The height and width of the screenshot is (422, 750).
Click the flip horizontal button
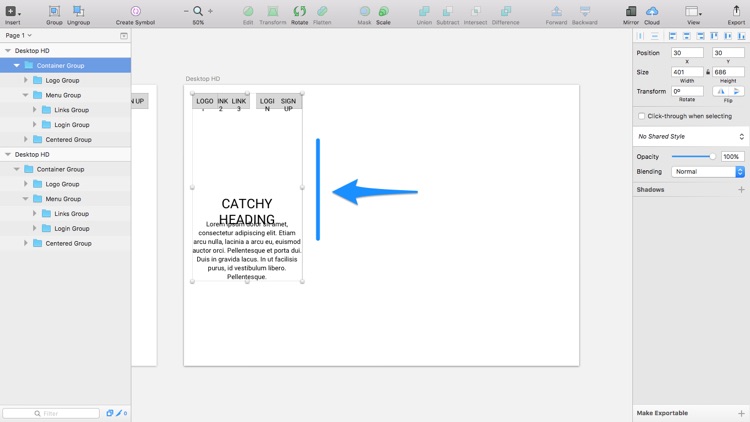pos(720,91)
